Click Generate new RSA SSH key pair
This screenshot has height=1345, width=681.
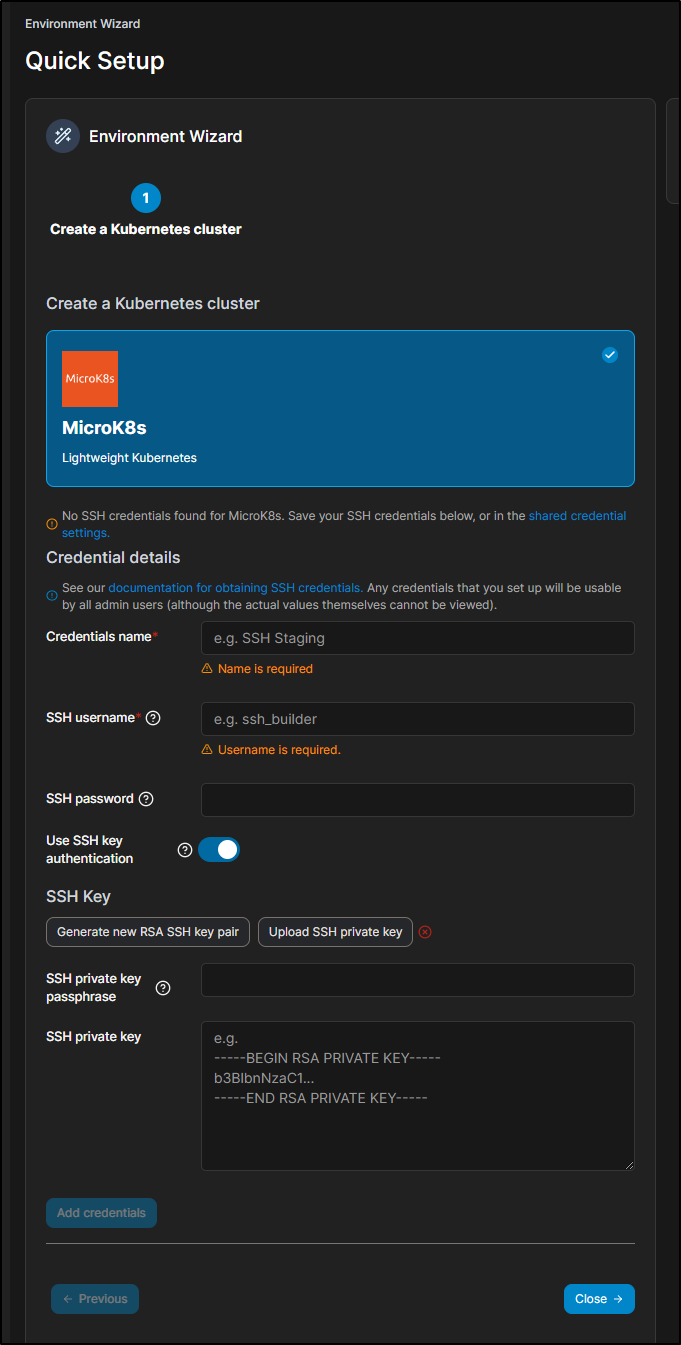click(148, 932)
